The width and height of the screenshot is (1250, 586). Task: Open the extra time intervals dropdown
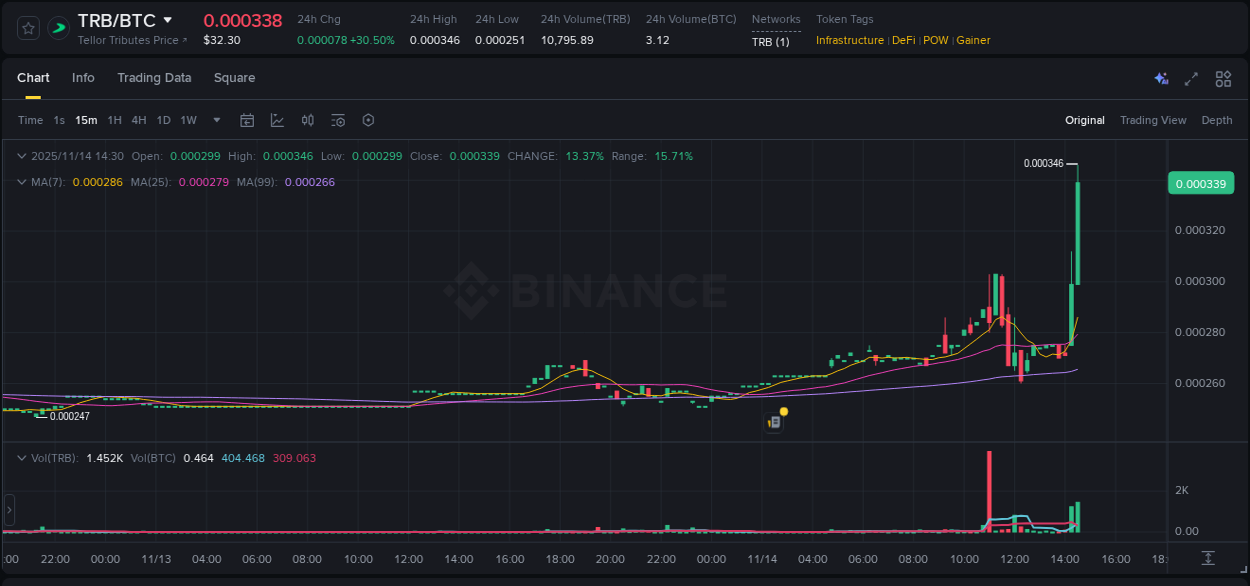tap(215, 119)
